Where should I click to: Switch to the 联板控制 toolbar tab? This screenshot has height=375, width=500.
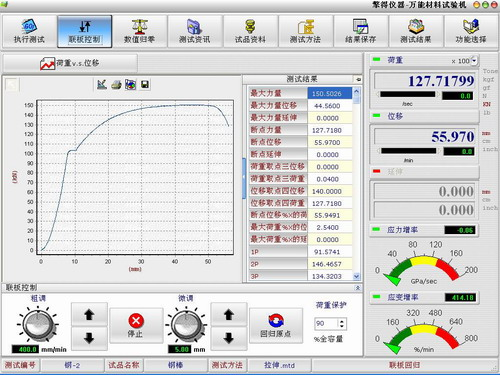[x=84, y=31]
